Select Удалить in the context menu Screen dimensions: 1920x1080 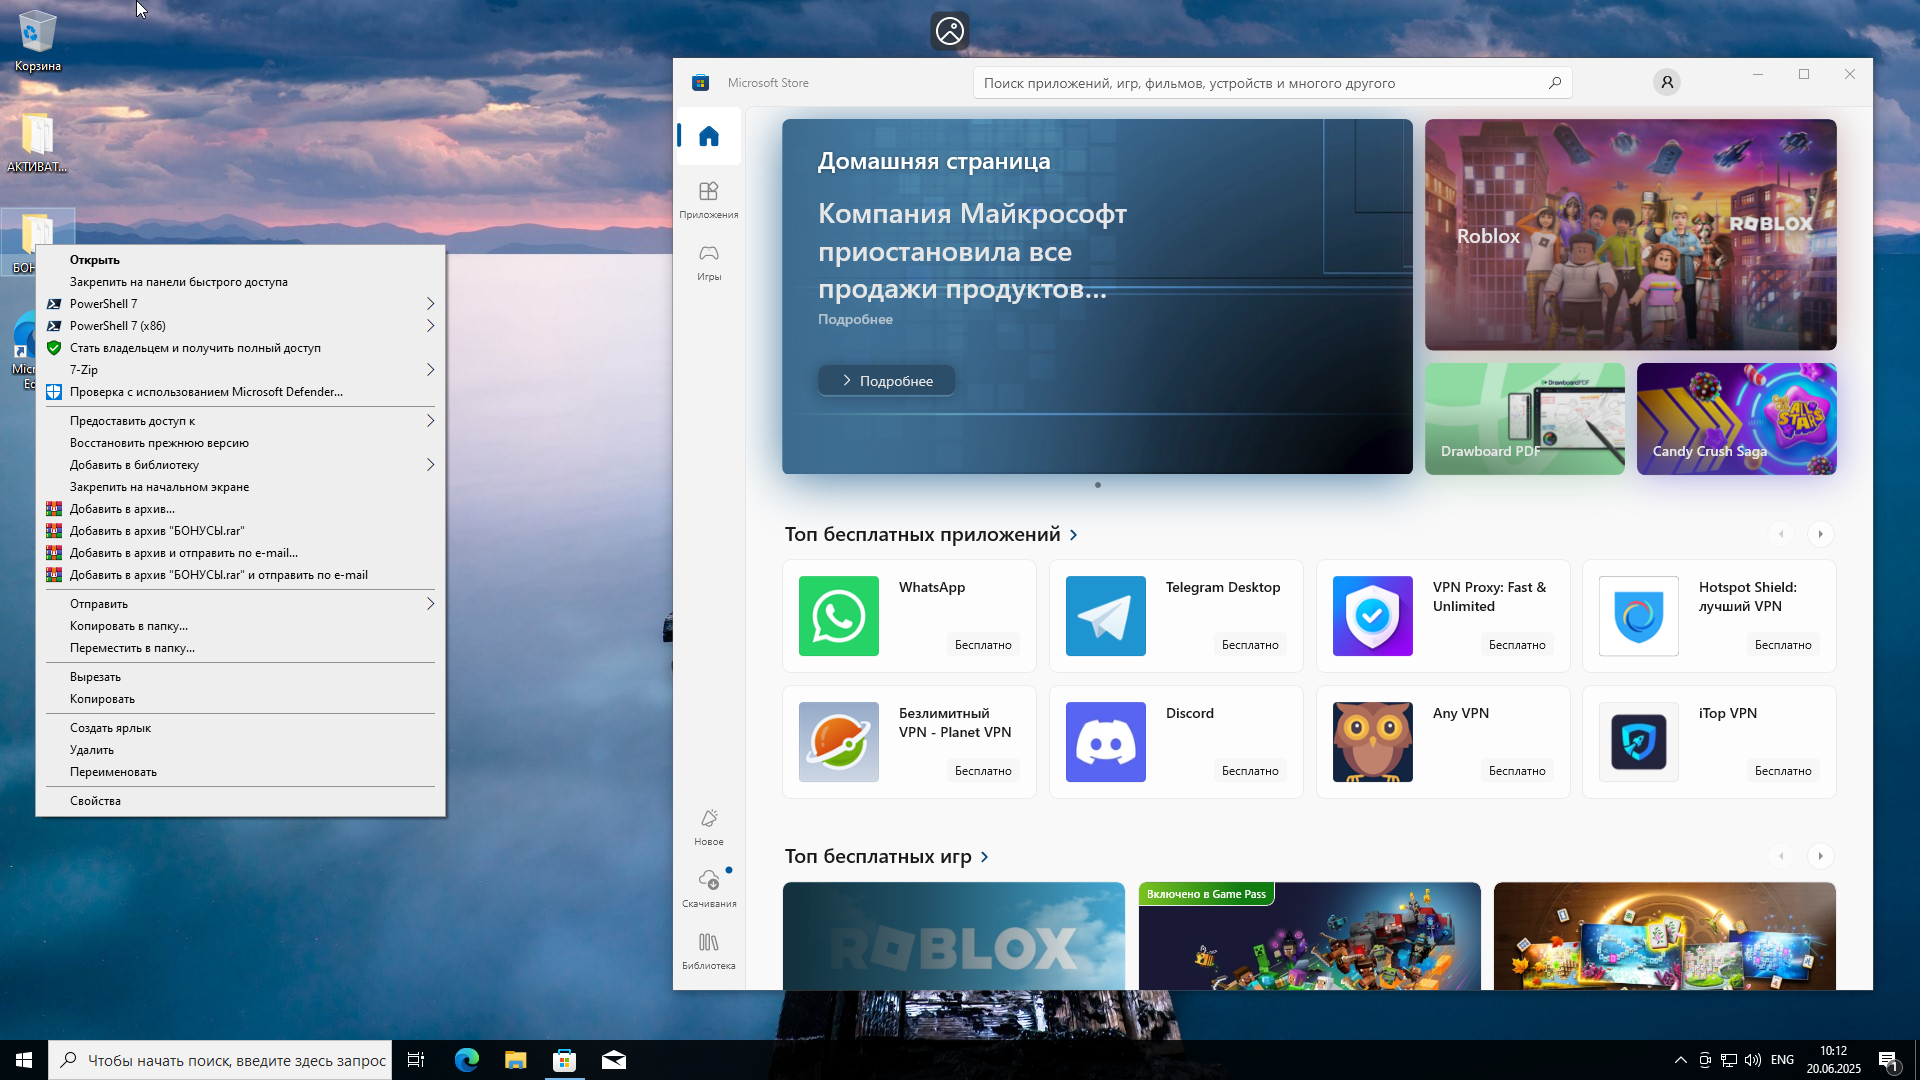[240, 750]
